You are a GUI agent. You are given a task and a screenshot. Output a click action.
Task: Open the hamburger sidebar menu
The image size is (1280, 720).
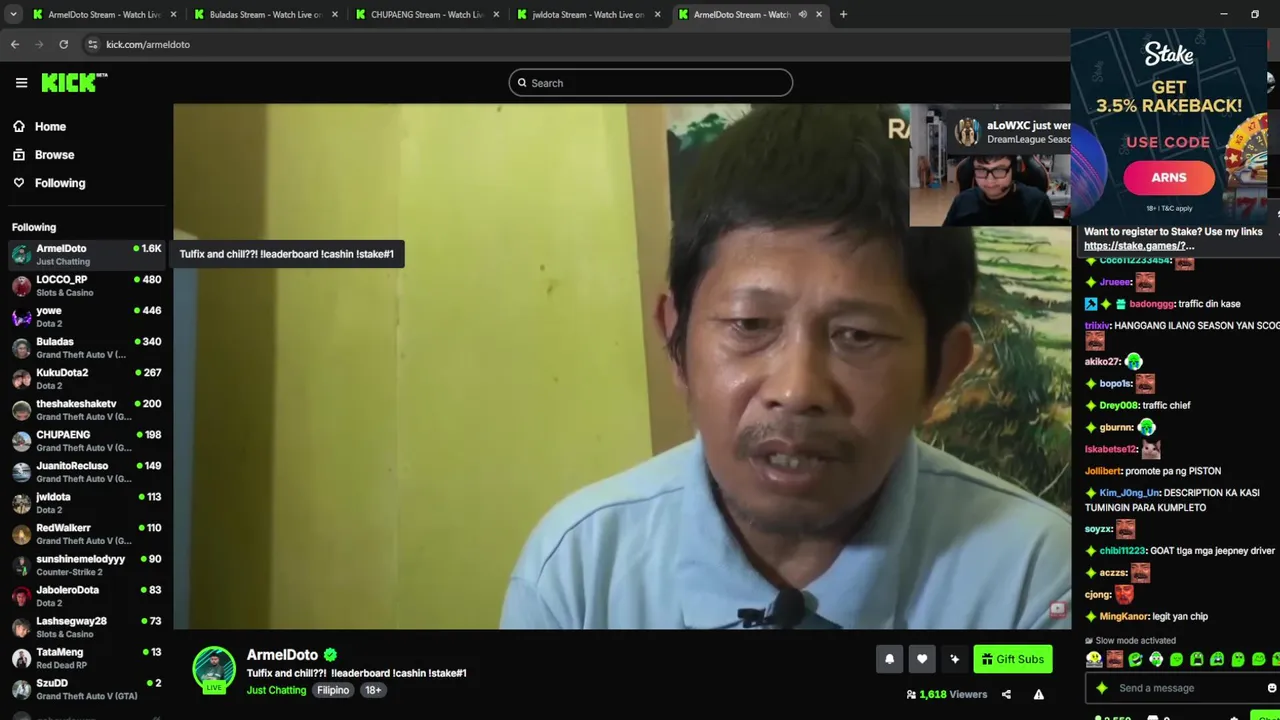tap(21, 83)
